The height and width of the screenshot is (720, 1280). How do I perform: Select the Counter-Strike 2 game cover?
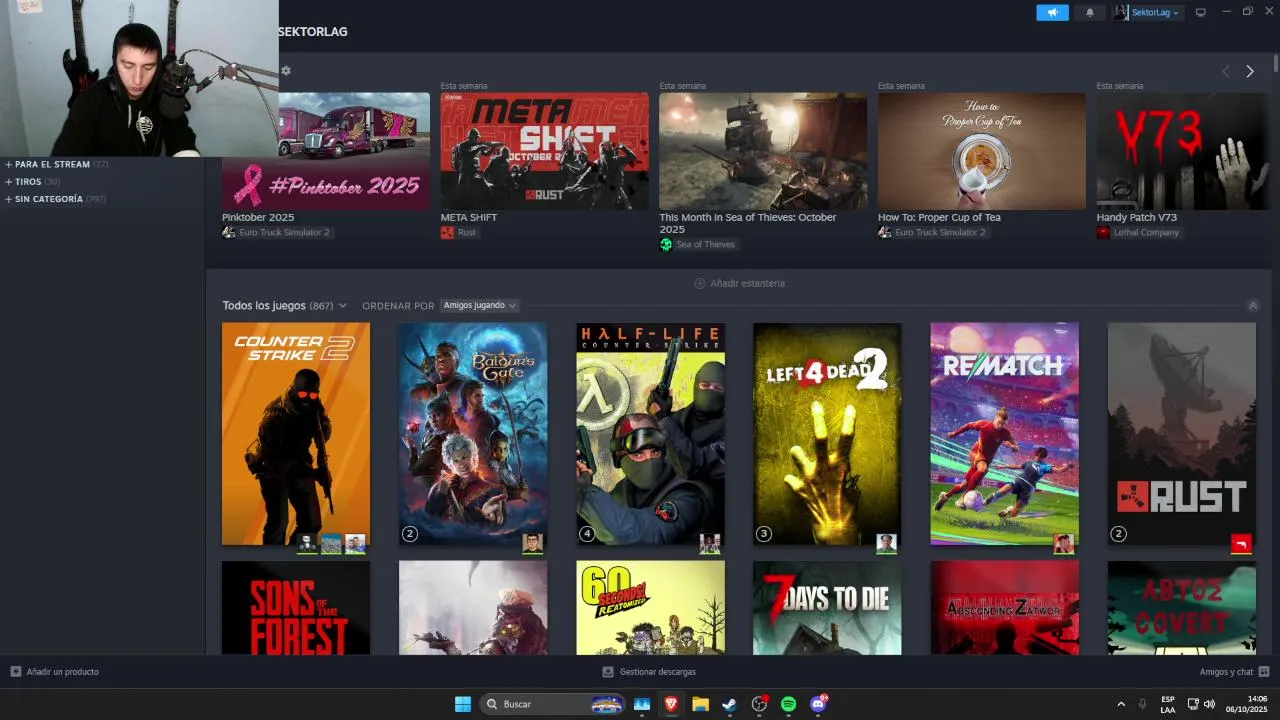(296, 434)
